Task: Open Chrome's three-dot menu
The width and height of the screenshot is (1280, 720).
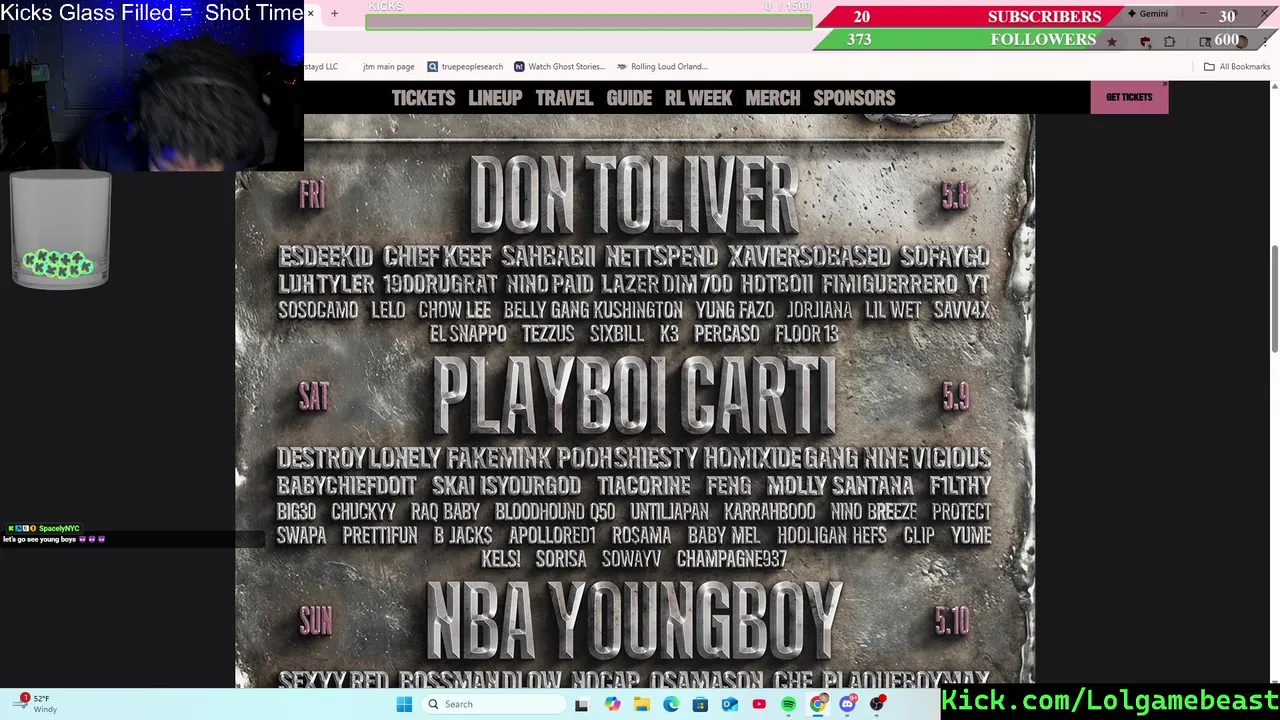Action: pos(1266,42)
